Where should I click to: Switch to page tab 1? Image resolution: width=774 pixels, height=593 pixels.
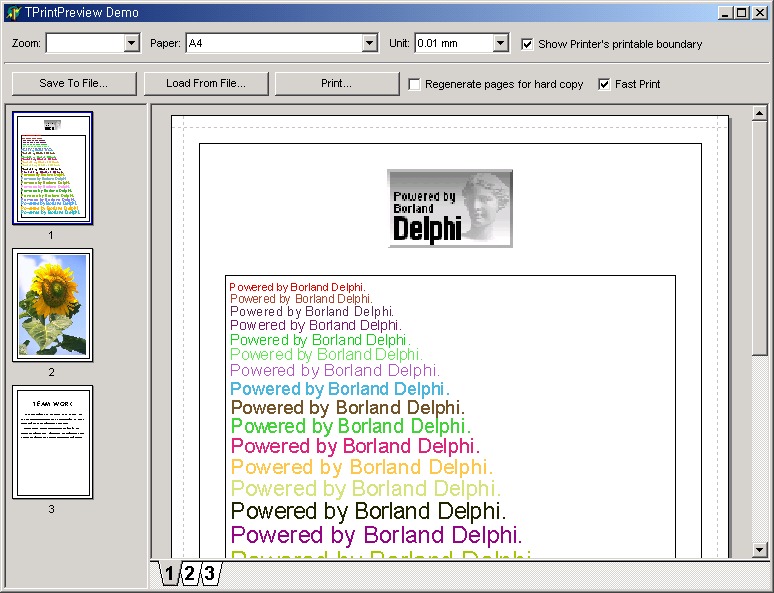(x=169, y=573)
